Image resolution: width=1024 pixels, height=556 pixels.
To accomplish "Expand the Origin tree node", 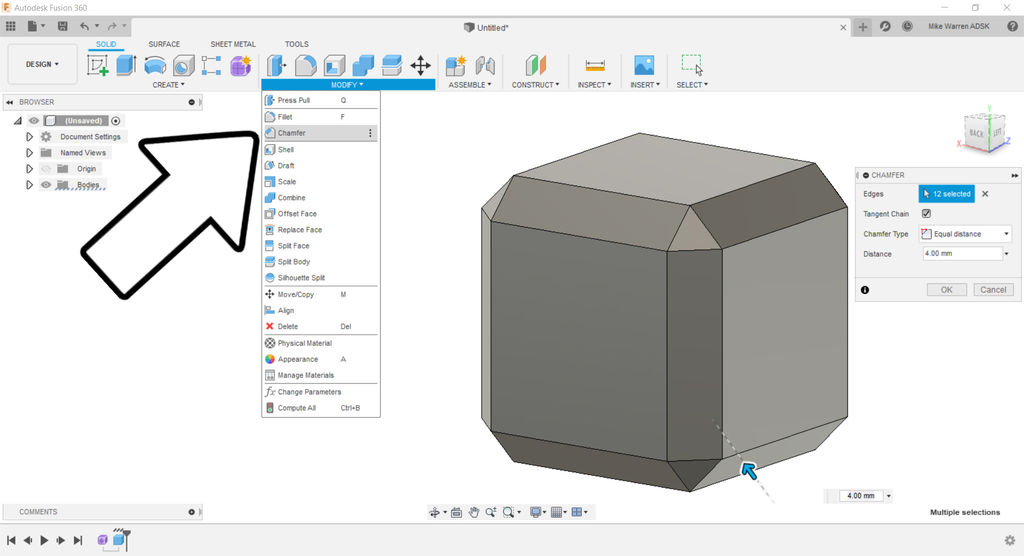I will tap(29, 169).
